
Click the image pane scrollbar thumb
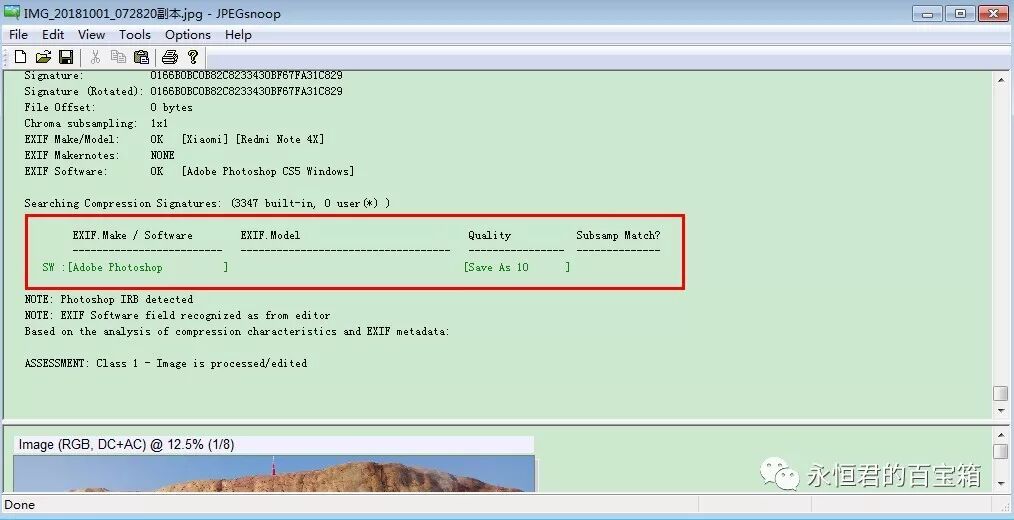pyautogui.click(x=1000, y=451)
